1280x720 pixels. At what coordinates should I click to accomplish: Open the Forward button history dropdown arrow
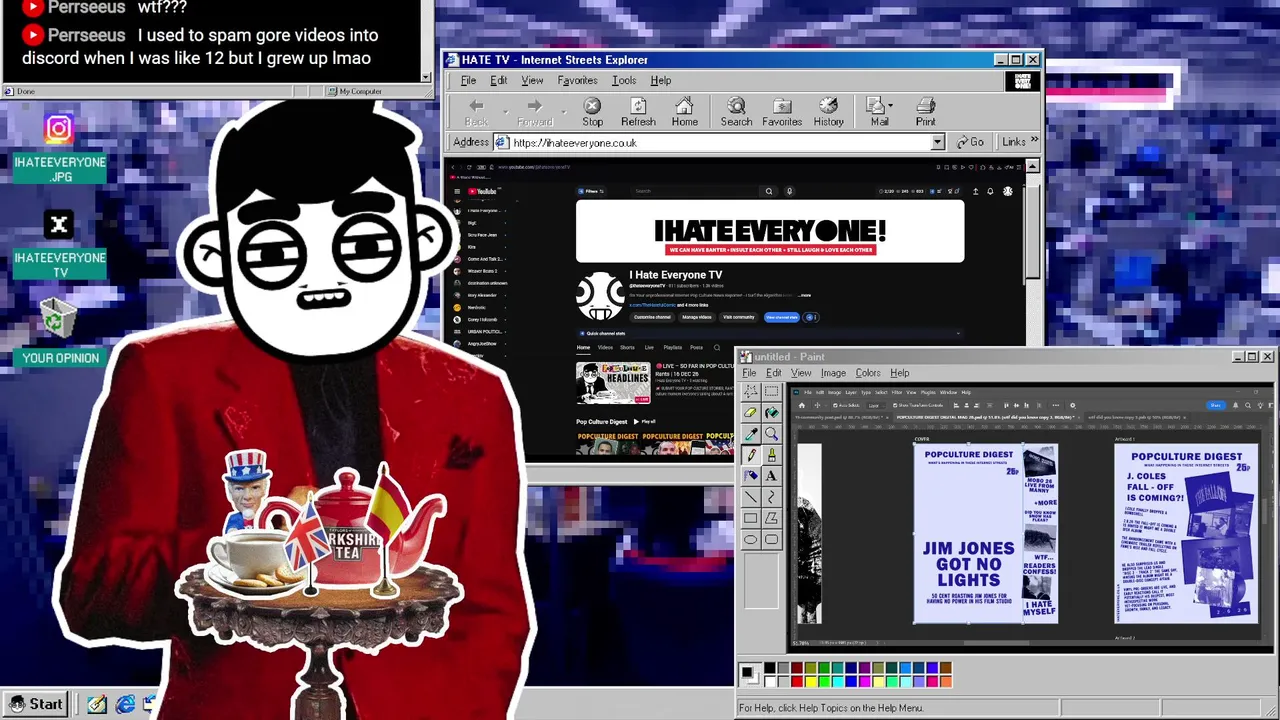pos(563,112)
